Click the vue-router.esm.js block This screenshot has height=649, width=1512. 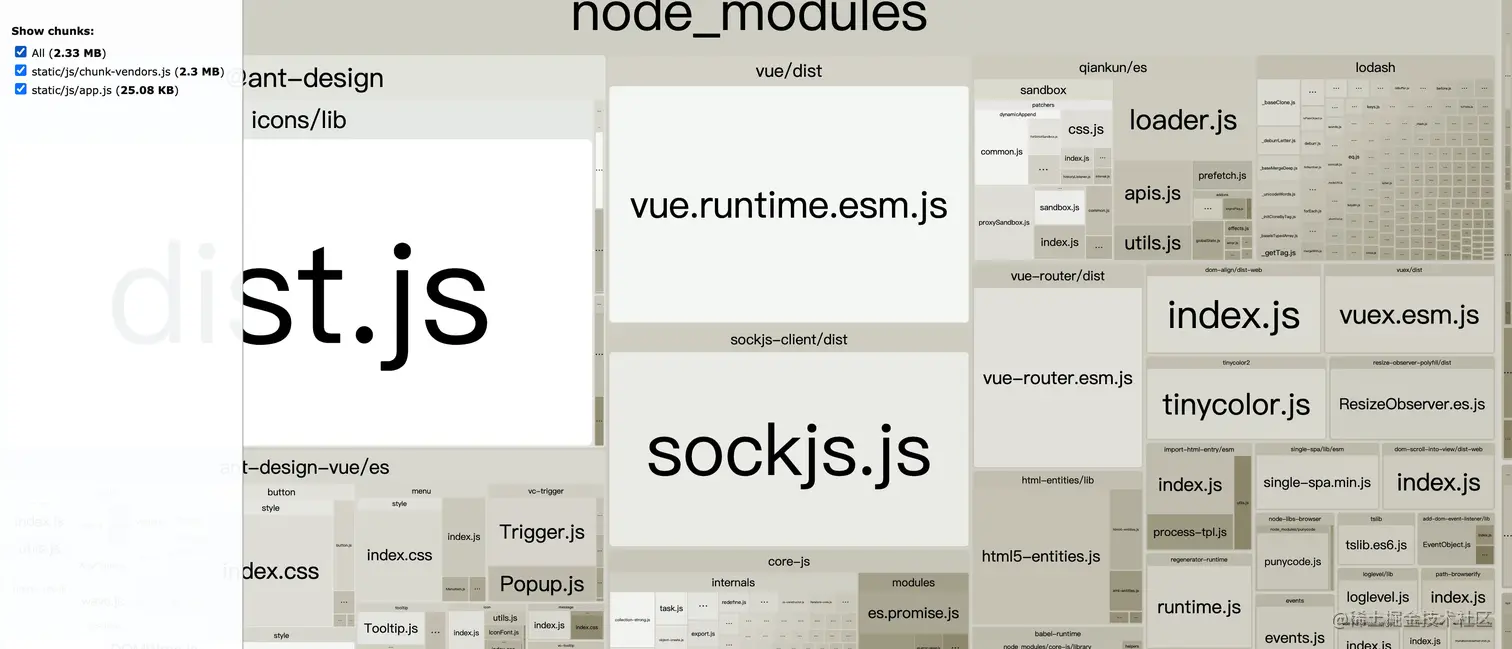[1058, 378]
